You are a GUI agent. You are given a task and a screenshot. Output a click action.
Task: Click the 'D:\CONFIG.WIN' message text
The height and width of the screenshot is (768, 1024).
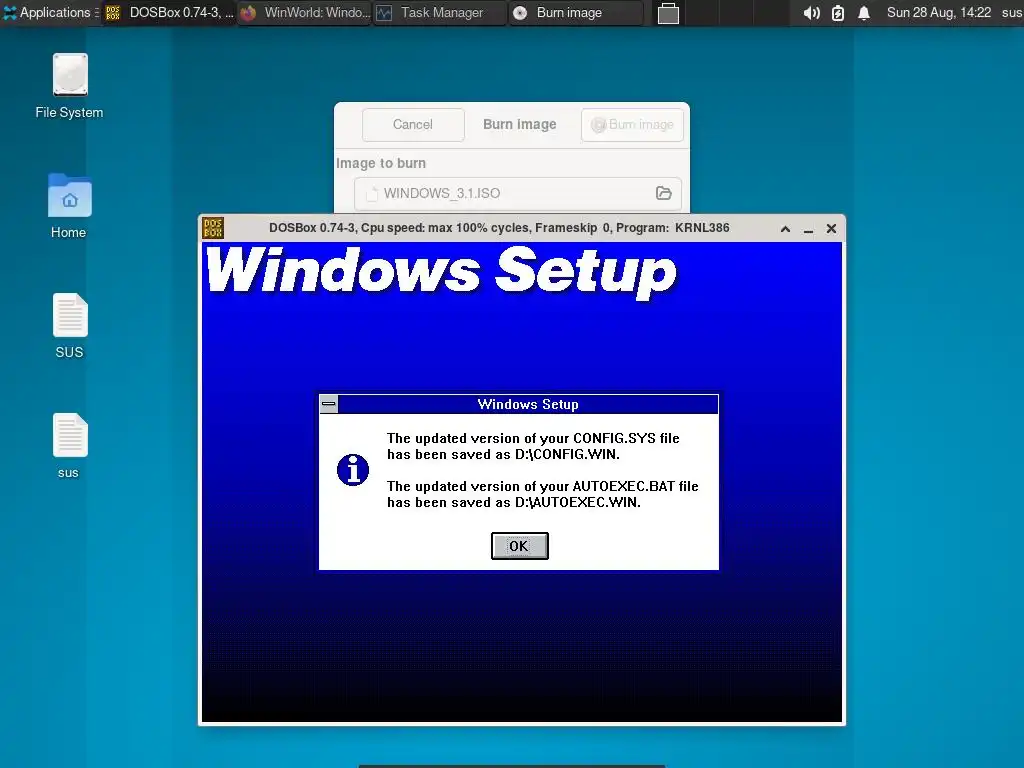[567, 454]
